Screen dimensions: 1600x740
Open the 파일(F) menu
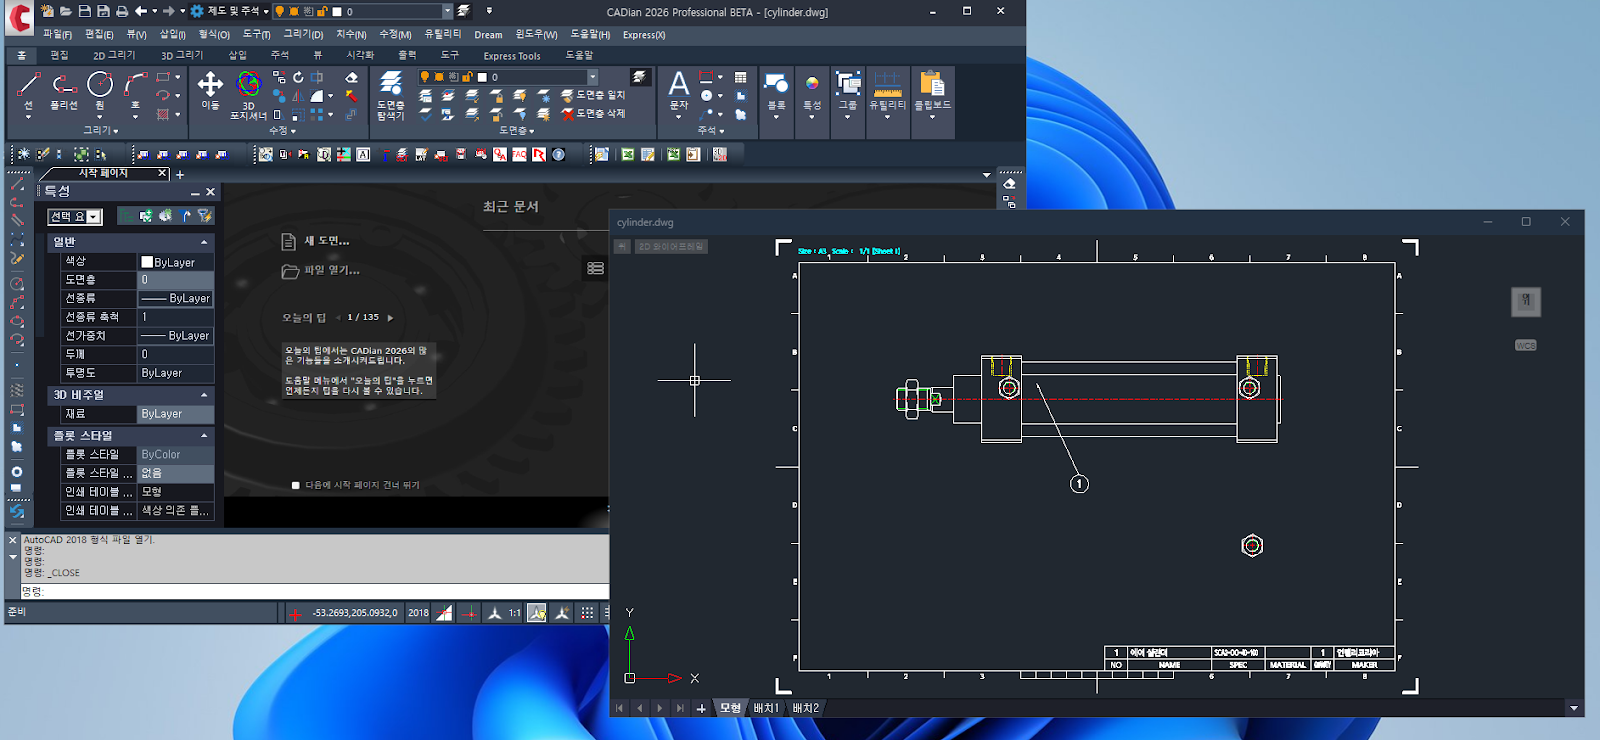tap(57, 34)
